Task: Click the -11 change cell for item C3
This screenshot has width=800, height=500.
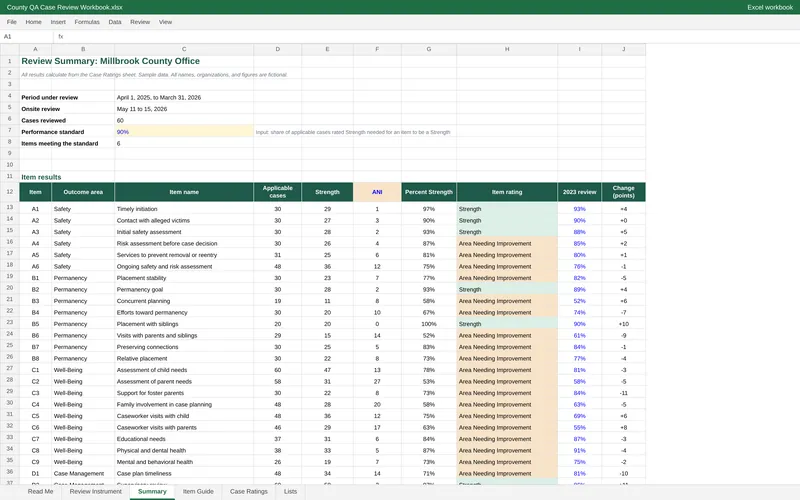Action: click(623, 393)
